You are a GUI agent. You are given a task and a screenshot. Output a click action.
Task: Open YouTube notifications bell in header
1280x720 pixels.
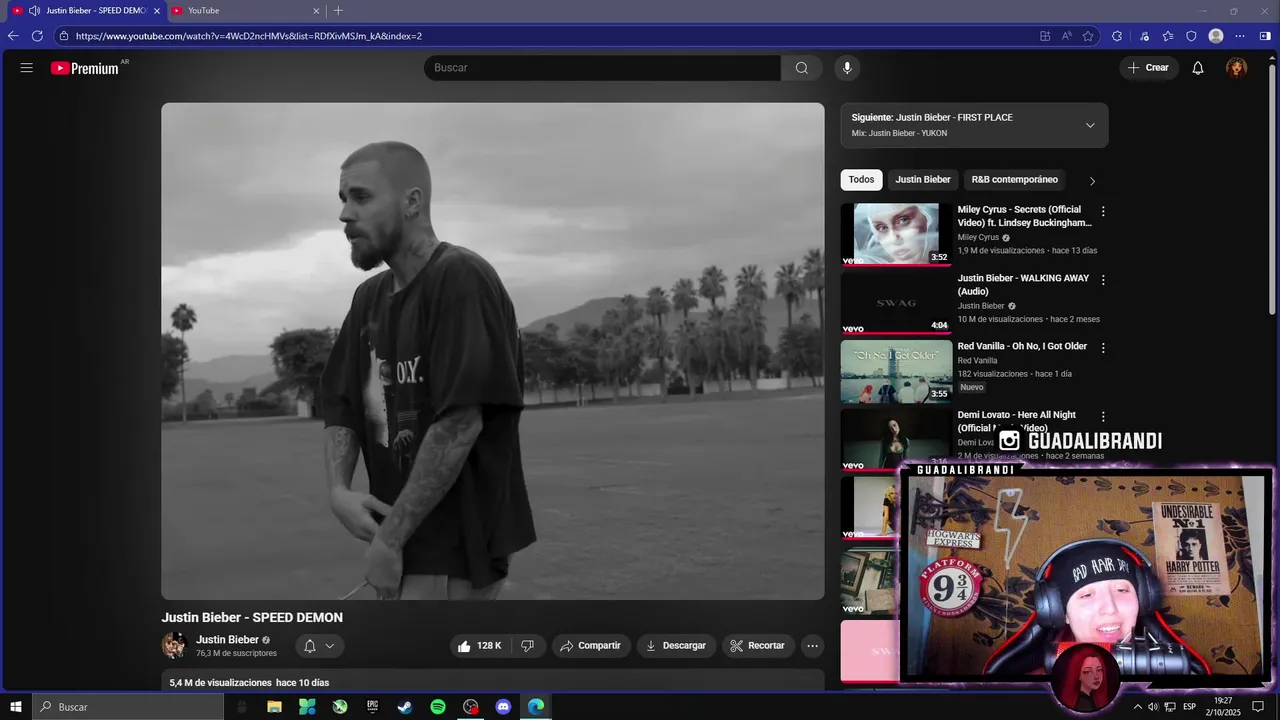coord(1198,68)
